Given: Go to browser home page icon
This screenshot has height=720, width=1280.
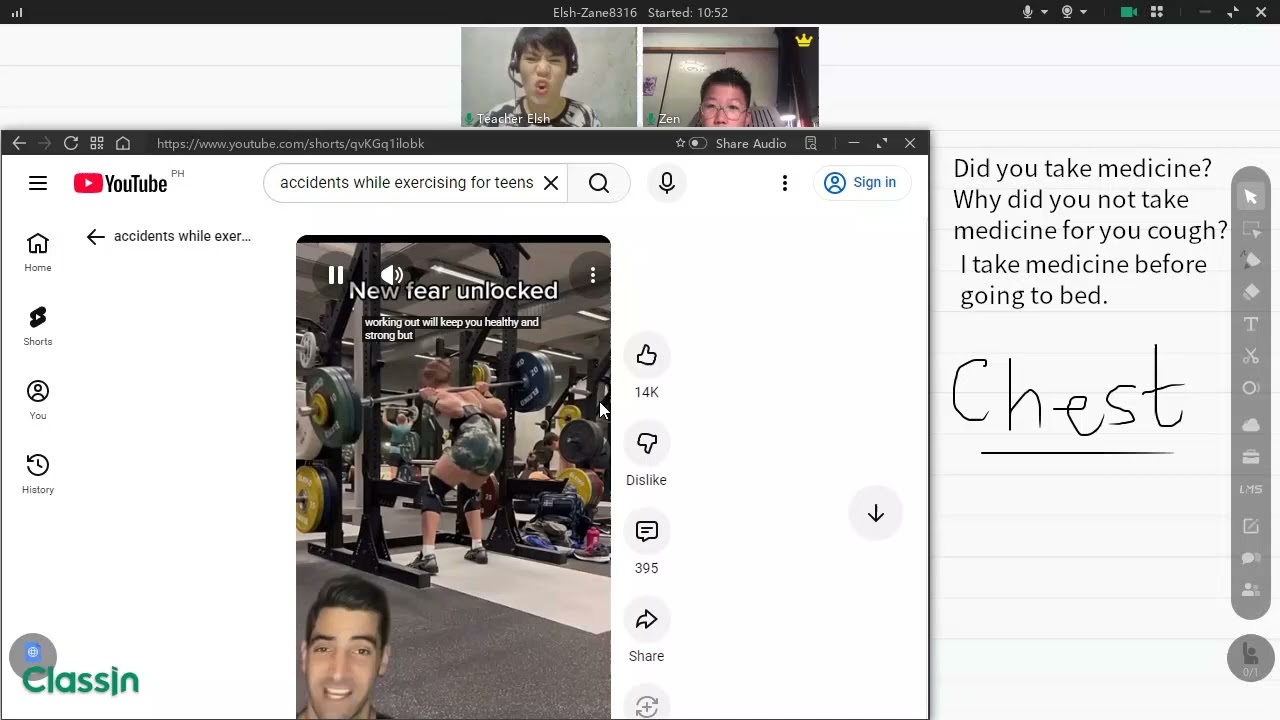Looking at the screenshot, I should [x=123, y=143].
